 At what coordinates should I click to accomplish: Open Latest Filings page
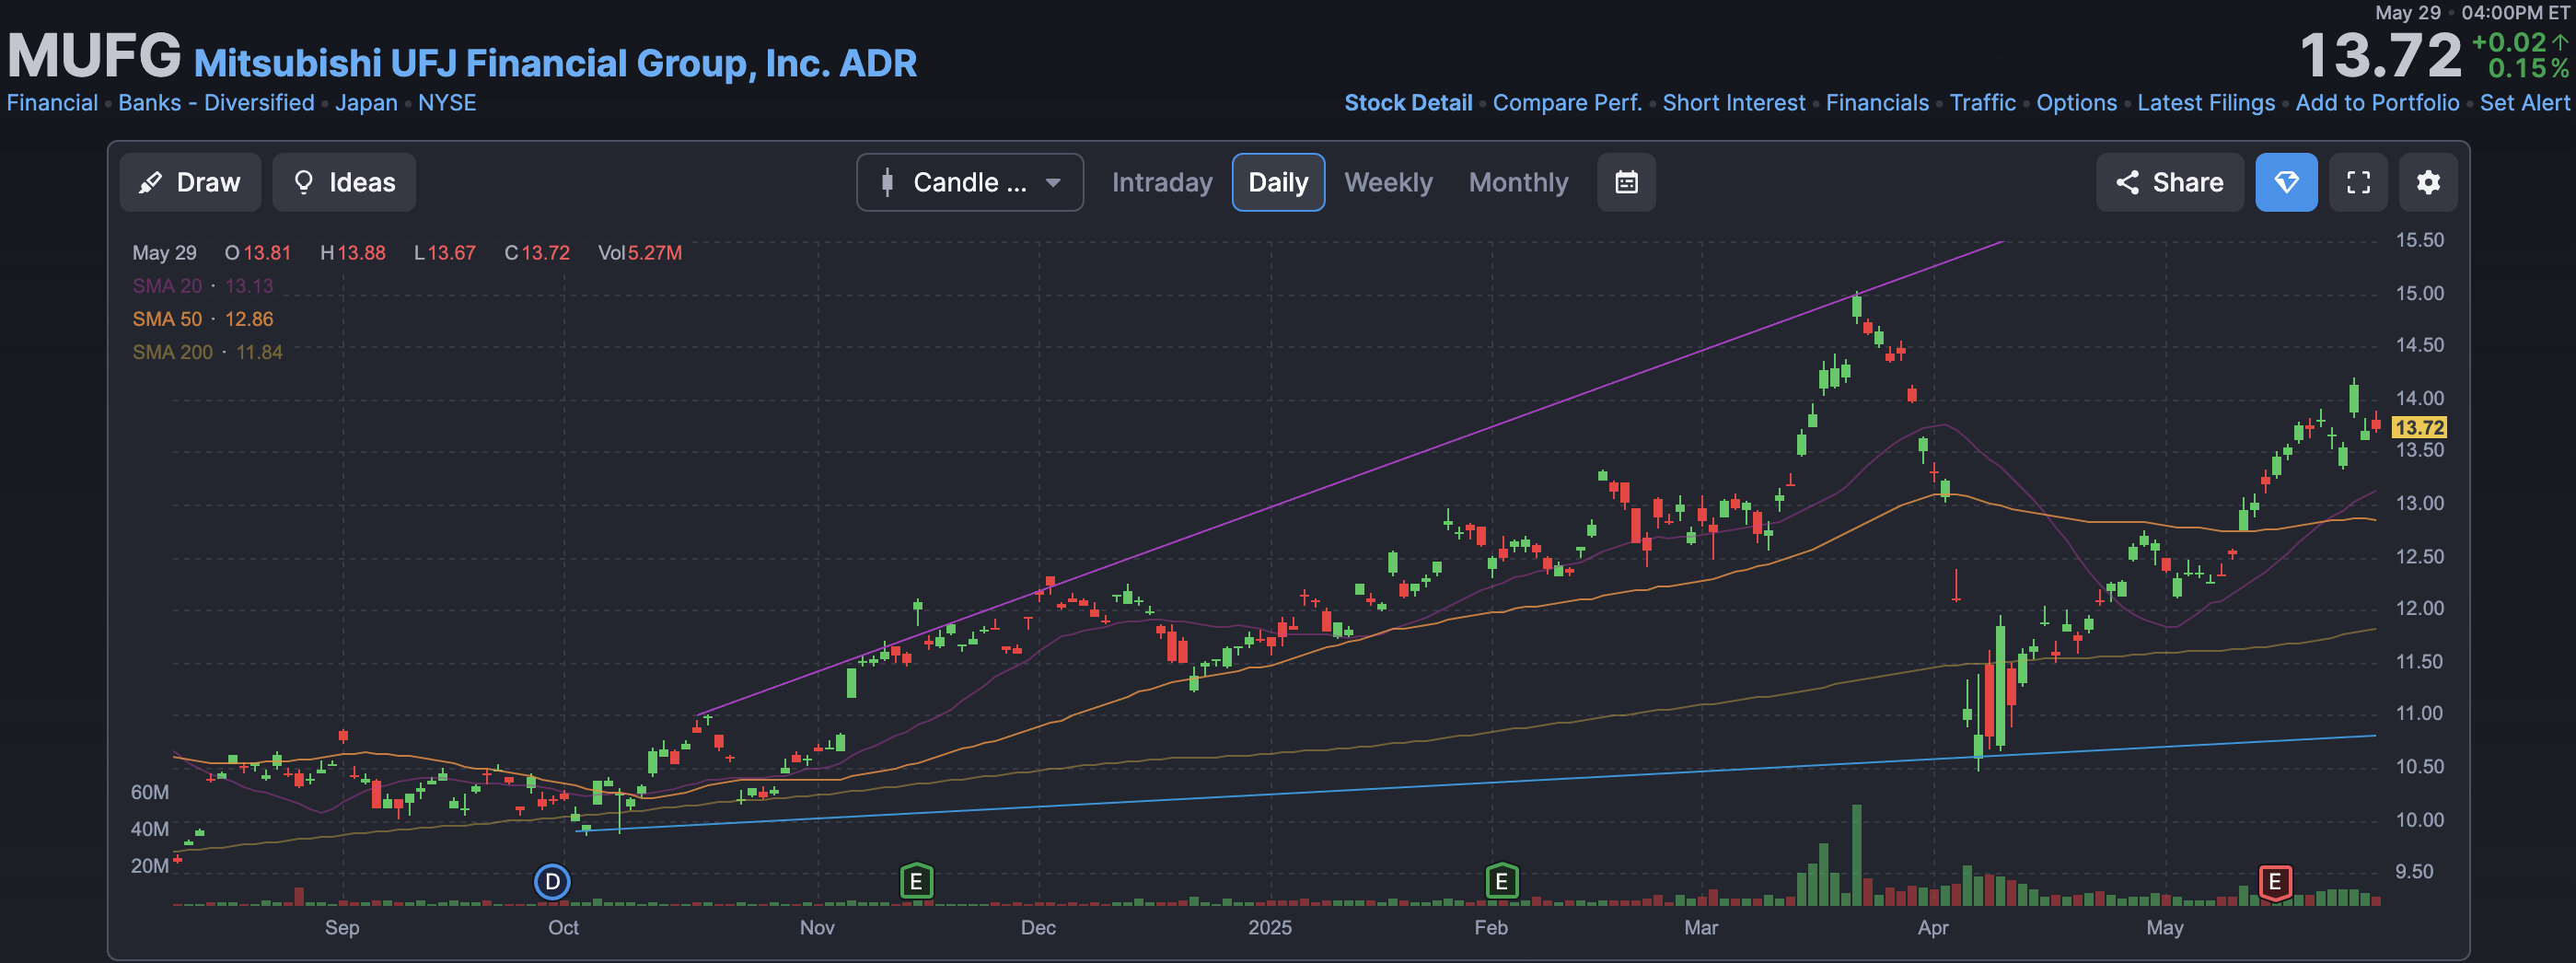point(2205,103)
